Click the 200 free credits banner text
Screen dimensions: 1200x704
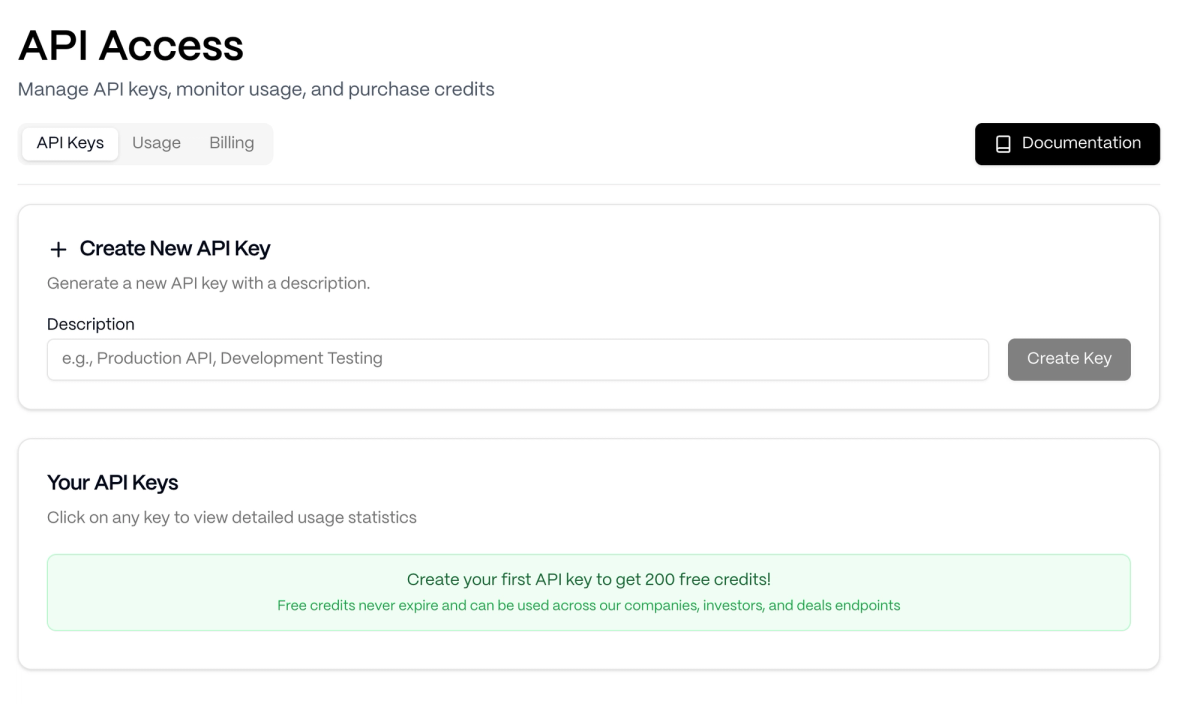click(589, 579)
